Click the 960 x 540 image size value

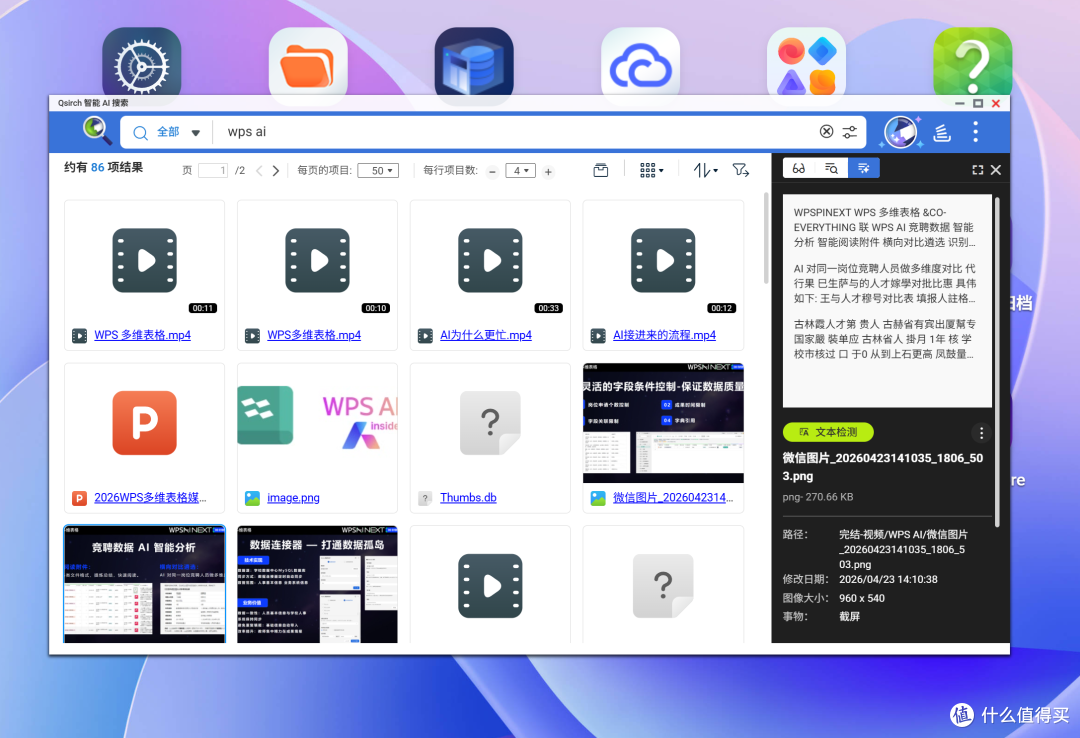(x=862, y=598)
